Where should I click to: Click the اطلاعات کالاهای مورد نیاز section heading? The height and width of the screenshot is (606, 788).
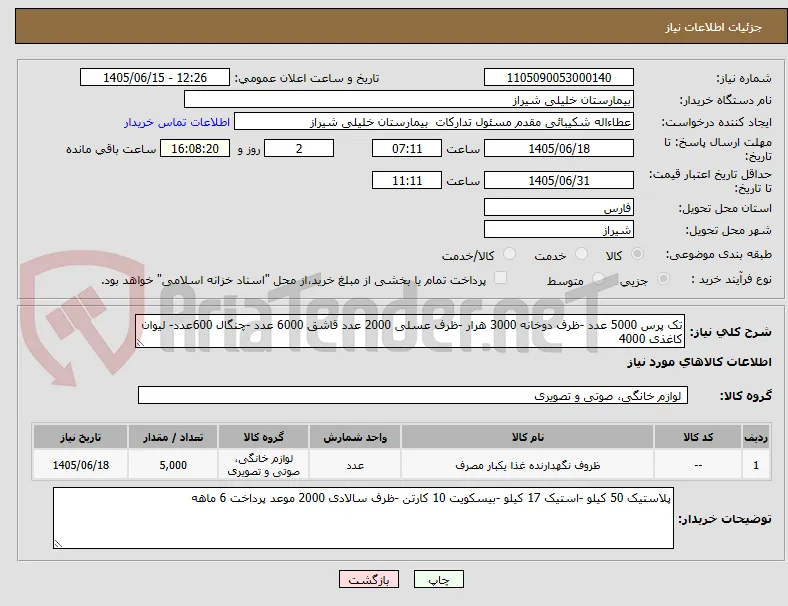[699, 362]
